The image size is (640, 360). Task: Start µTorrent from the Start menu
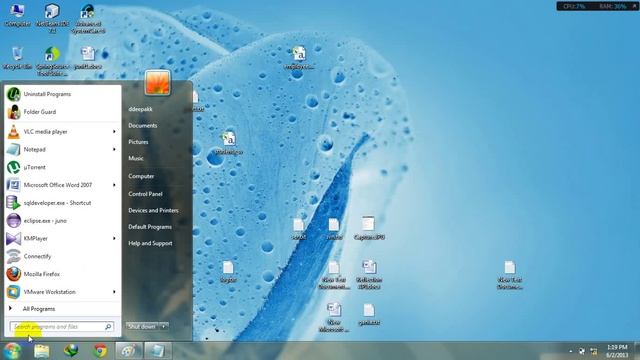click(62, 167)
